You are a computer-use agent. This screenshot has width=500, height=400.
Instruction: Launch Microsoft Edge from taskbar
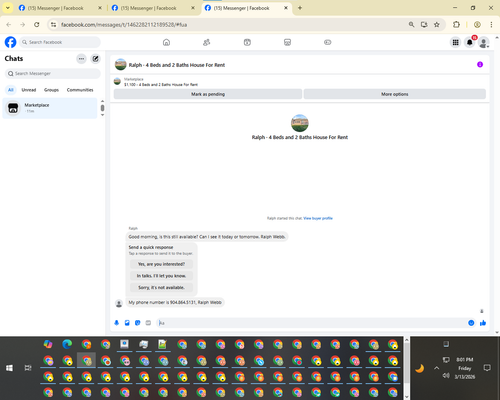(67, 344)
